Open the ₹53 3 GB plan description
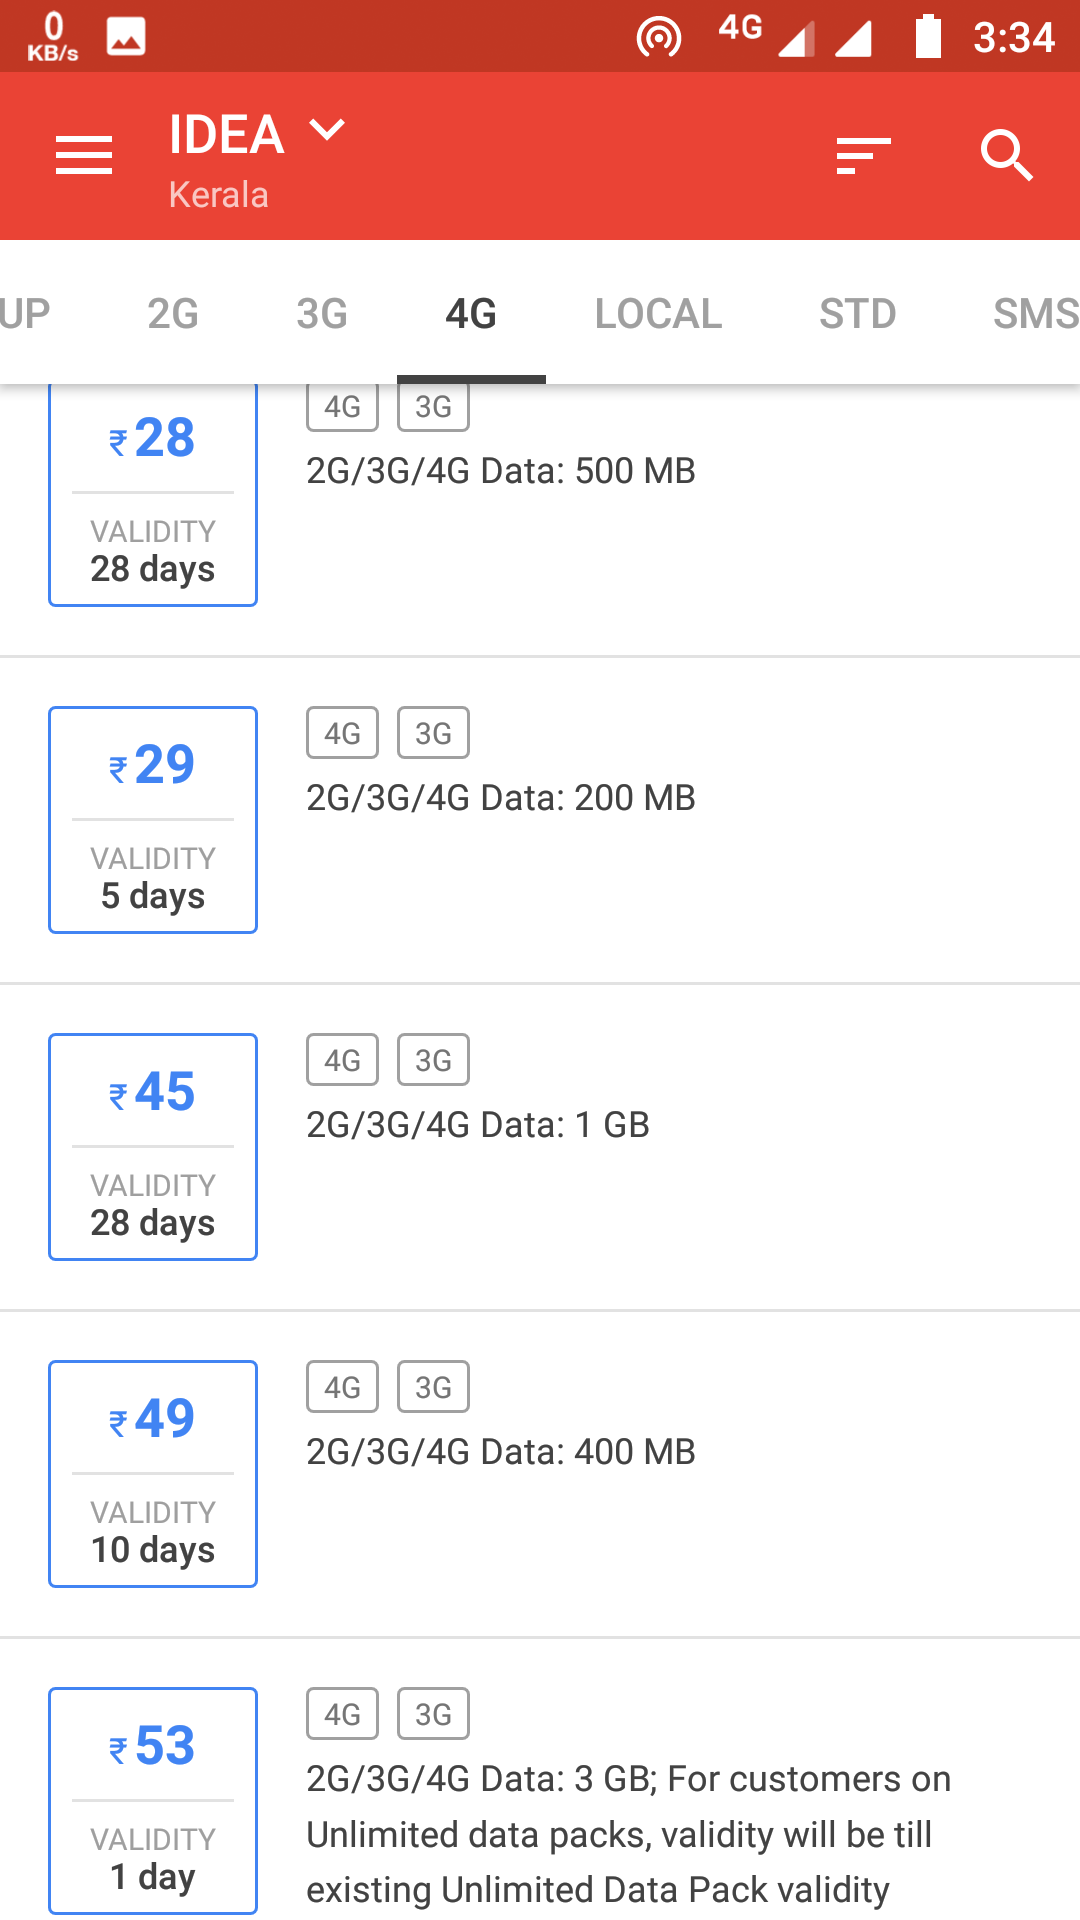The width and height of the screenshot is (1080, 1920). tap(628, 1834)
